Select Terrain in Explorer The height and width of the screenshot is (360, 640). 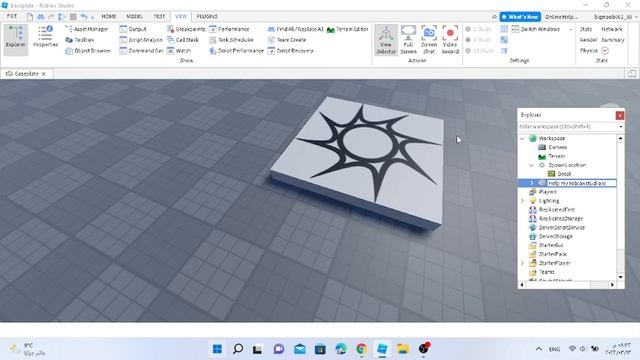[x=551, y=156]
